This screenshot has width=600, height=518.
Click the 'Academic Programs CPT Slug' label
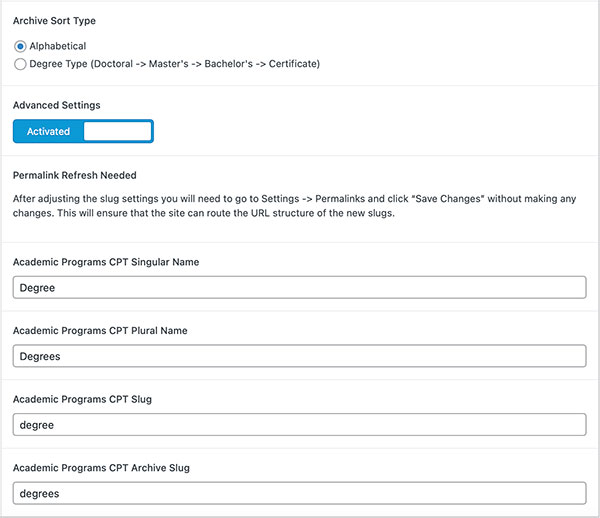click(x=82, y=399)
